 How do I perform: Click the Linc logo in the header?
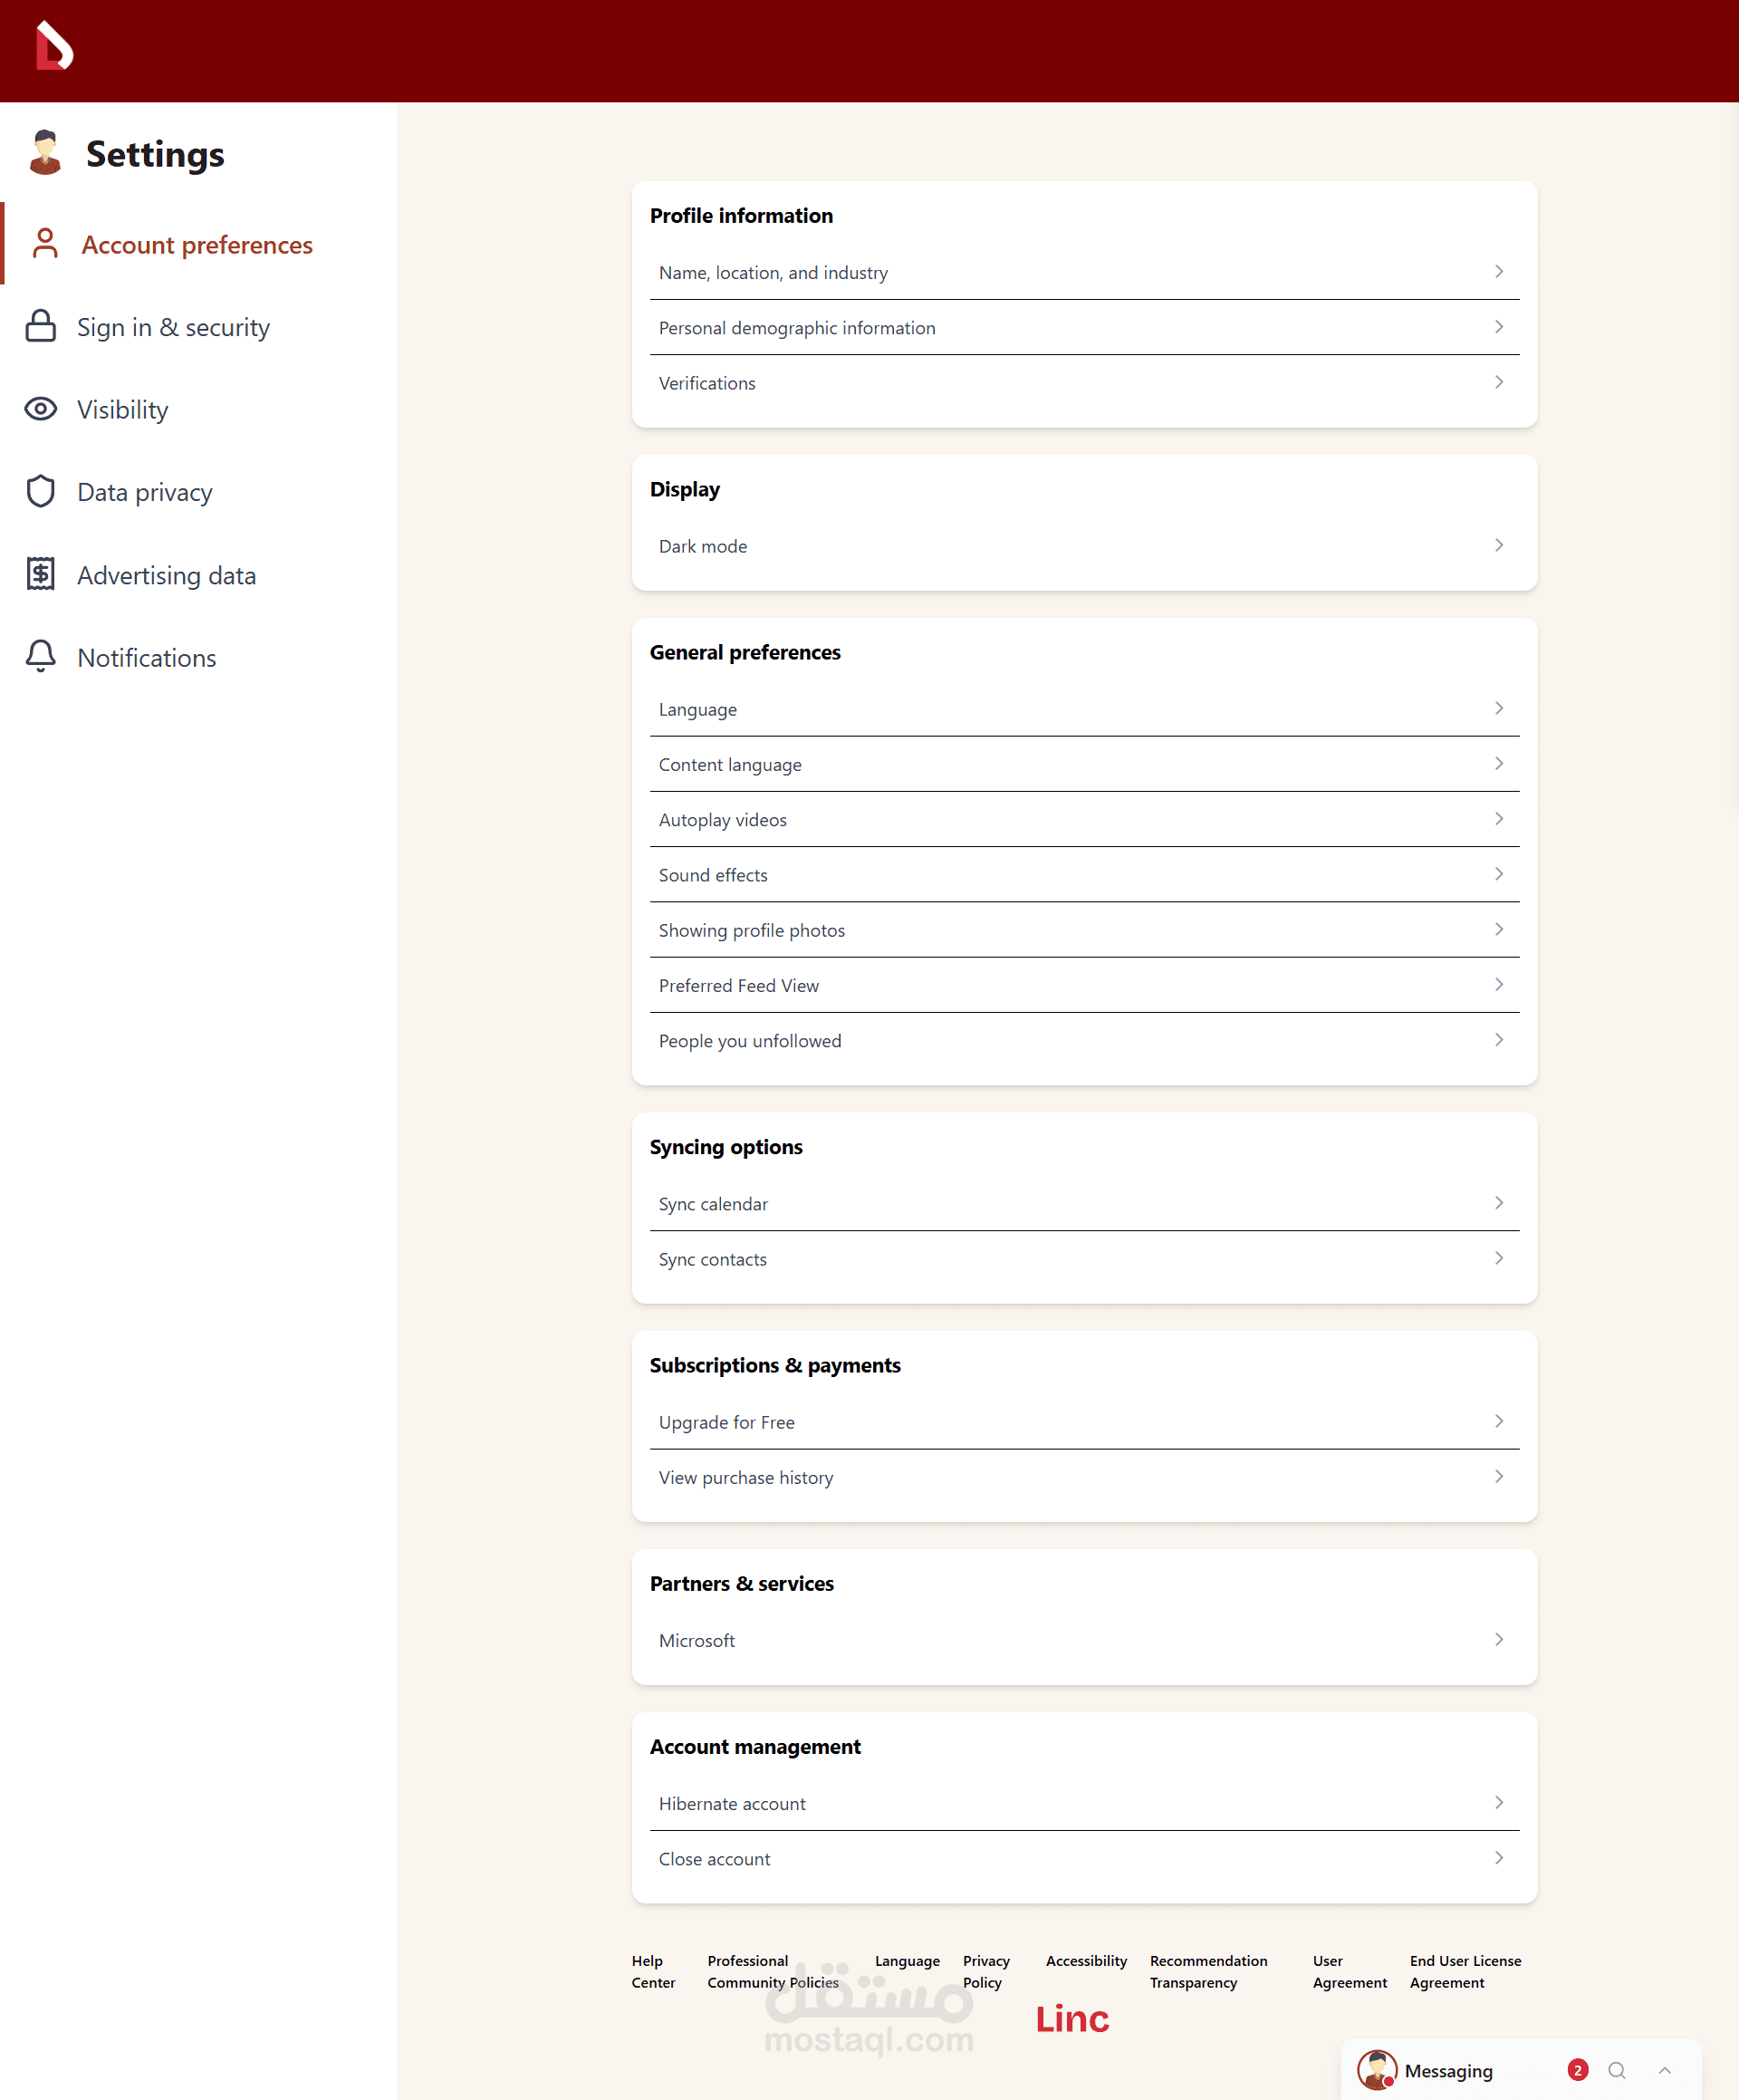54,46
